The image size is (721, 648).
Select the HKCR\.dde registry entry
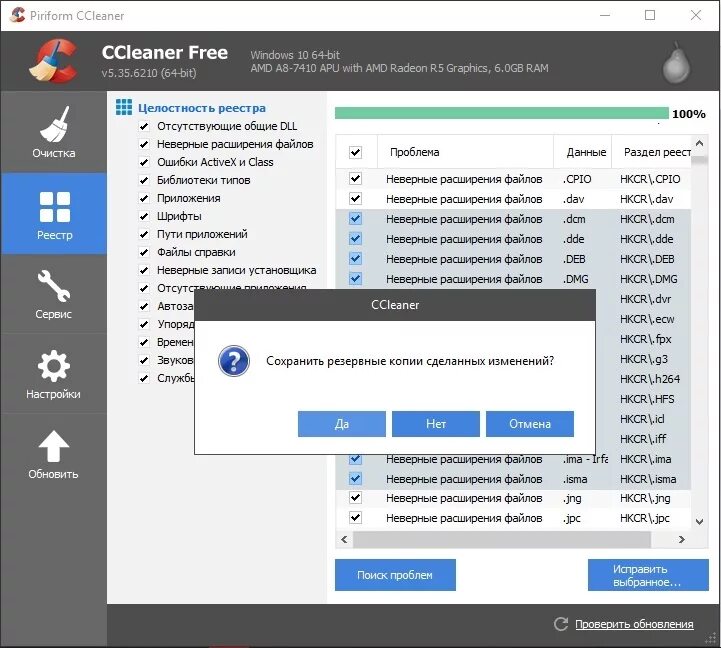coord(646,239)
